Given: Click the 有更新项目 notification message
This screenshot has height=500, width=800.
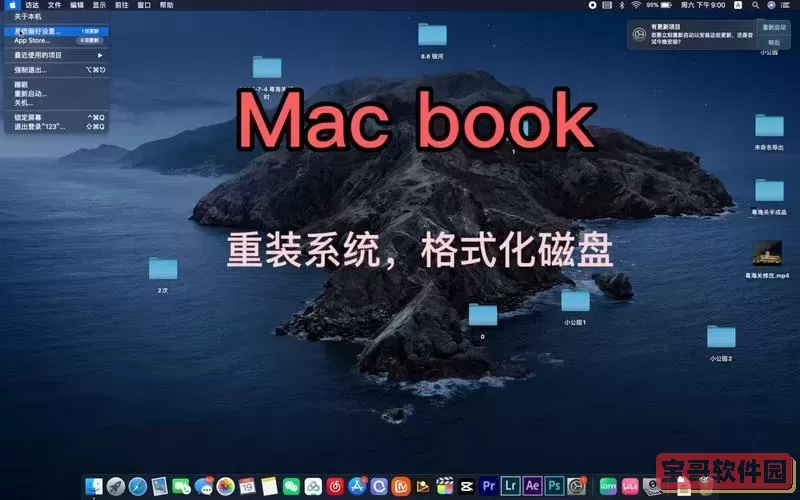Looking at the screenshot, I should (701, 34).
